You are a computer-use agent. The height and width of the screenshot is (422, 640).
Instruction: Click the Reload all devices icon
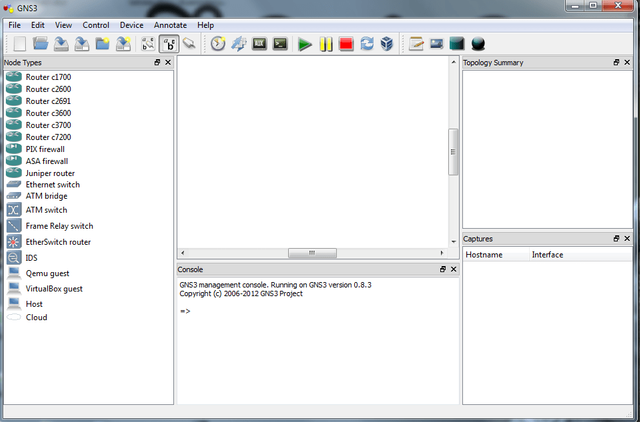[367, 44]
